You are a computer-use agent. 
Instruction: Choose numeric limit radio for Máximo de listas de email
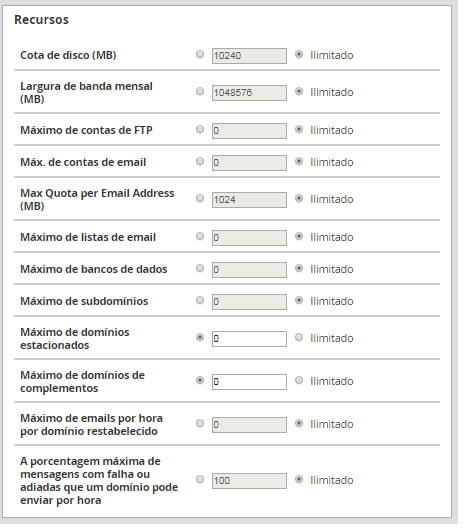(200, 236)
